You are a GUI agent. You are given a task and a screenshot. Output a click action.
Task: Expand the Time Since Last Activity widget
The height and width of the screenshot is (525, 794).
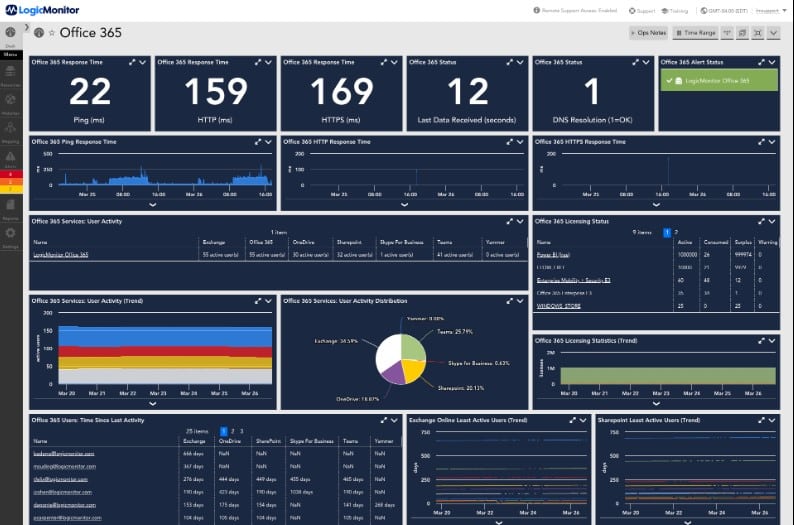click(384, 421)
